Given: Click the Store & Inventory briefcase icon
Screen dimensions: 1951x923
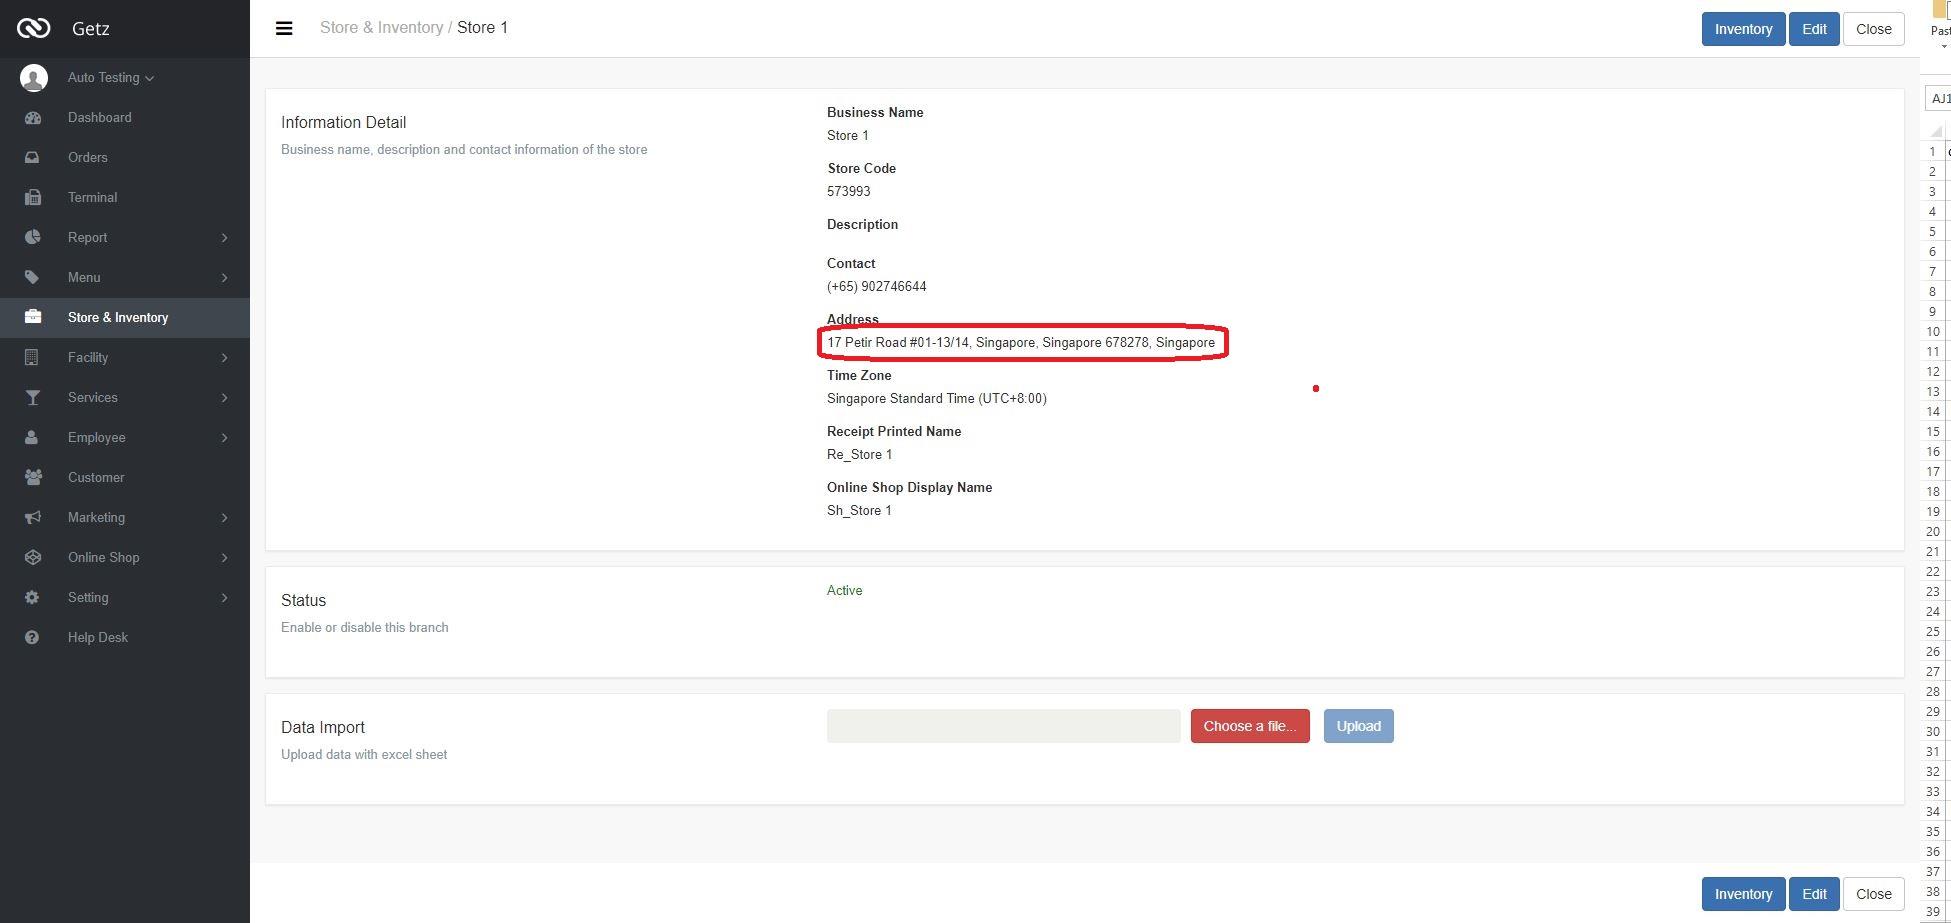Looking at the screenshot, I should coord(33,317).
